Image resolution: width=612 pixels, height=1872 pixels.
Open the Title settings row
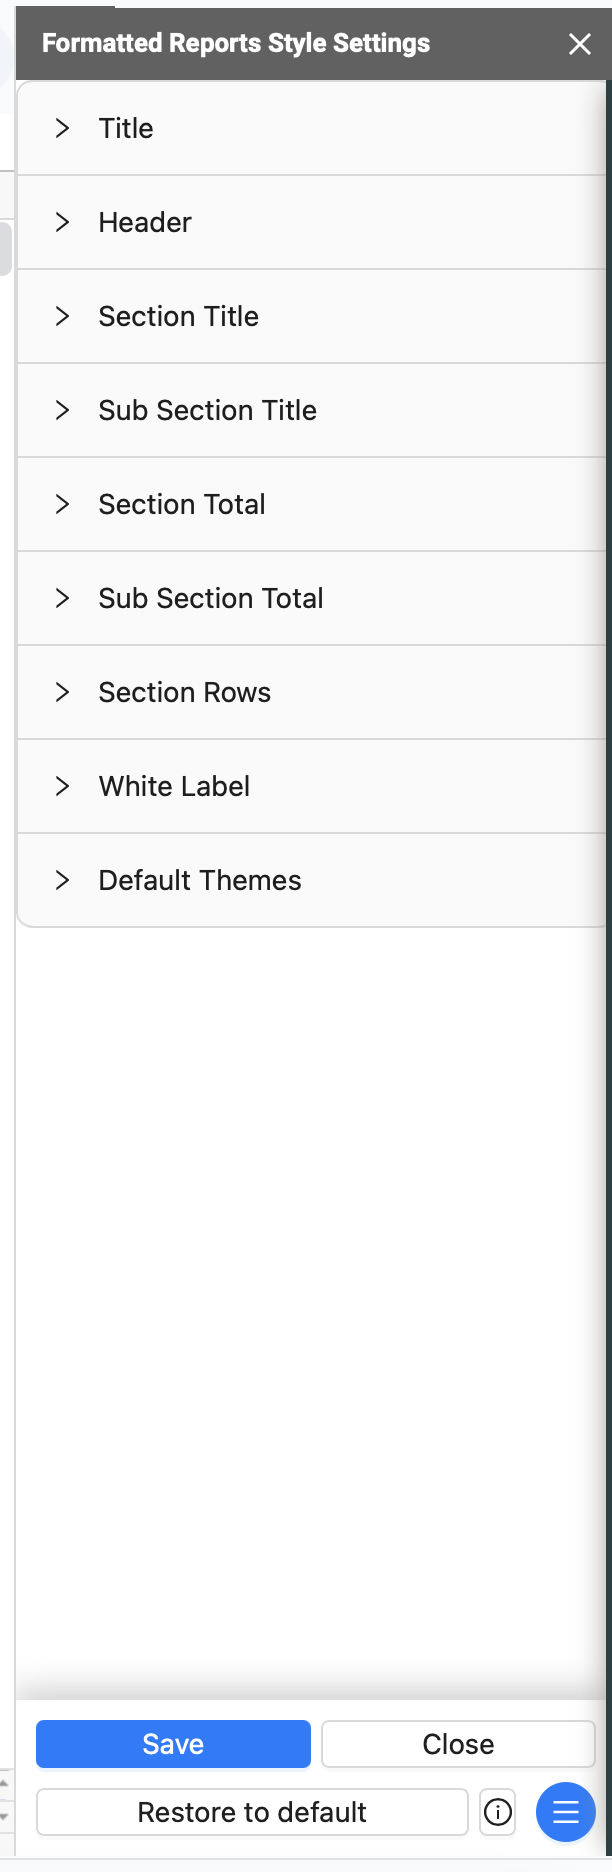tap(312, 128)
